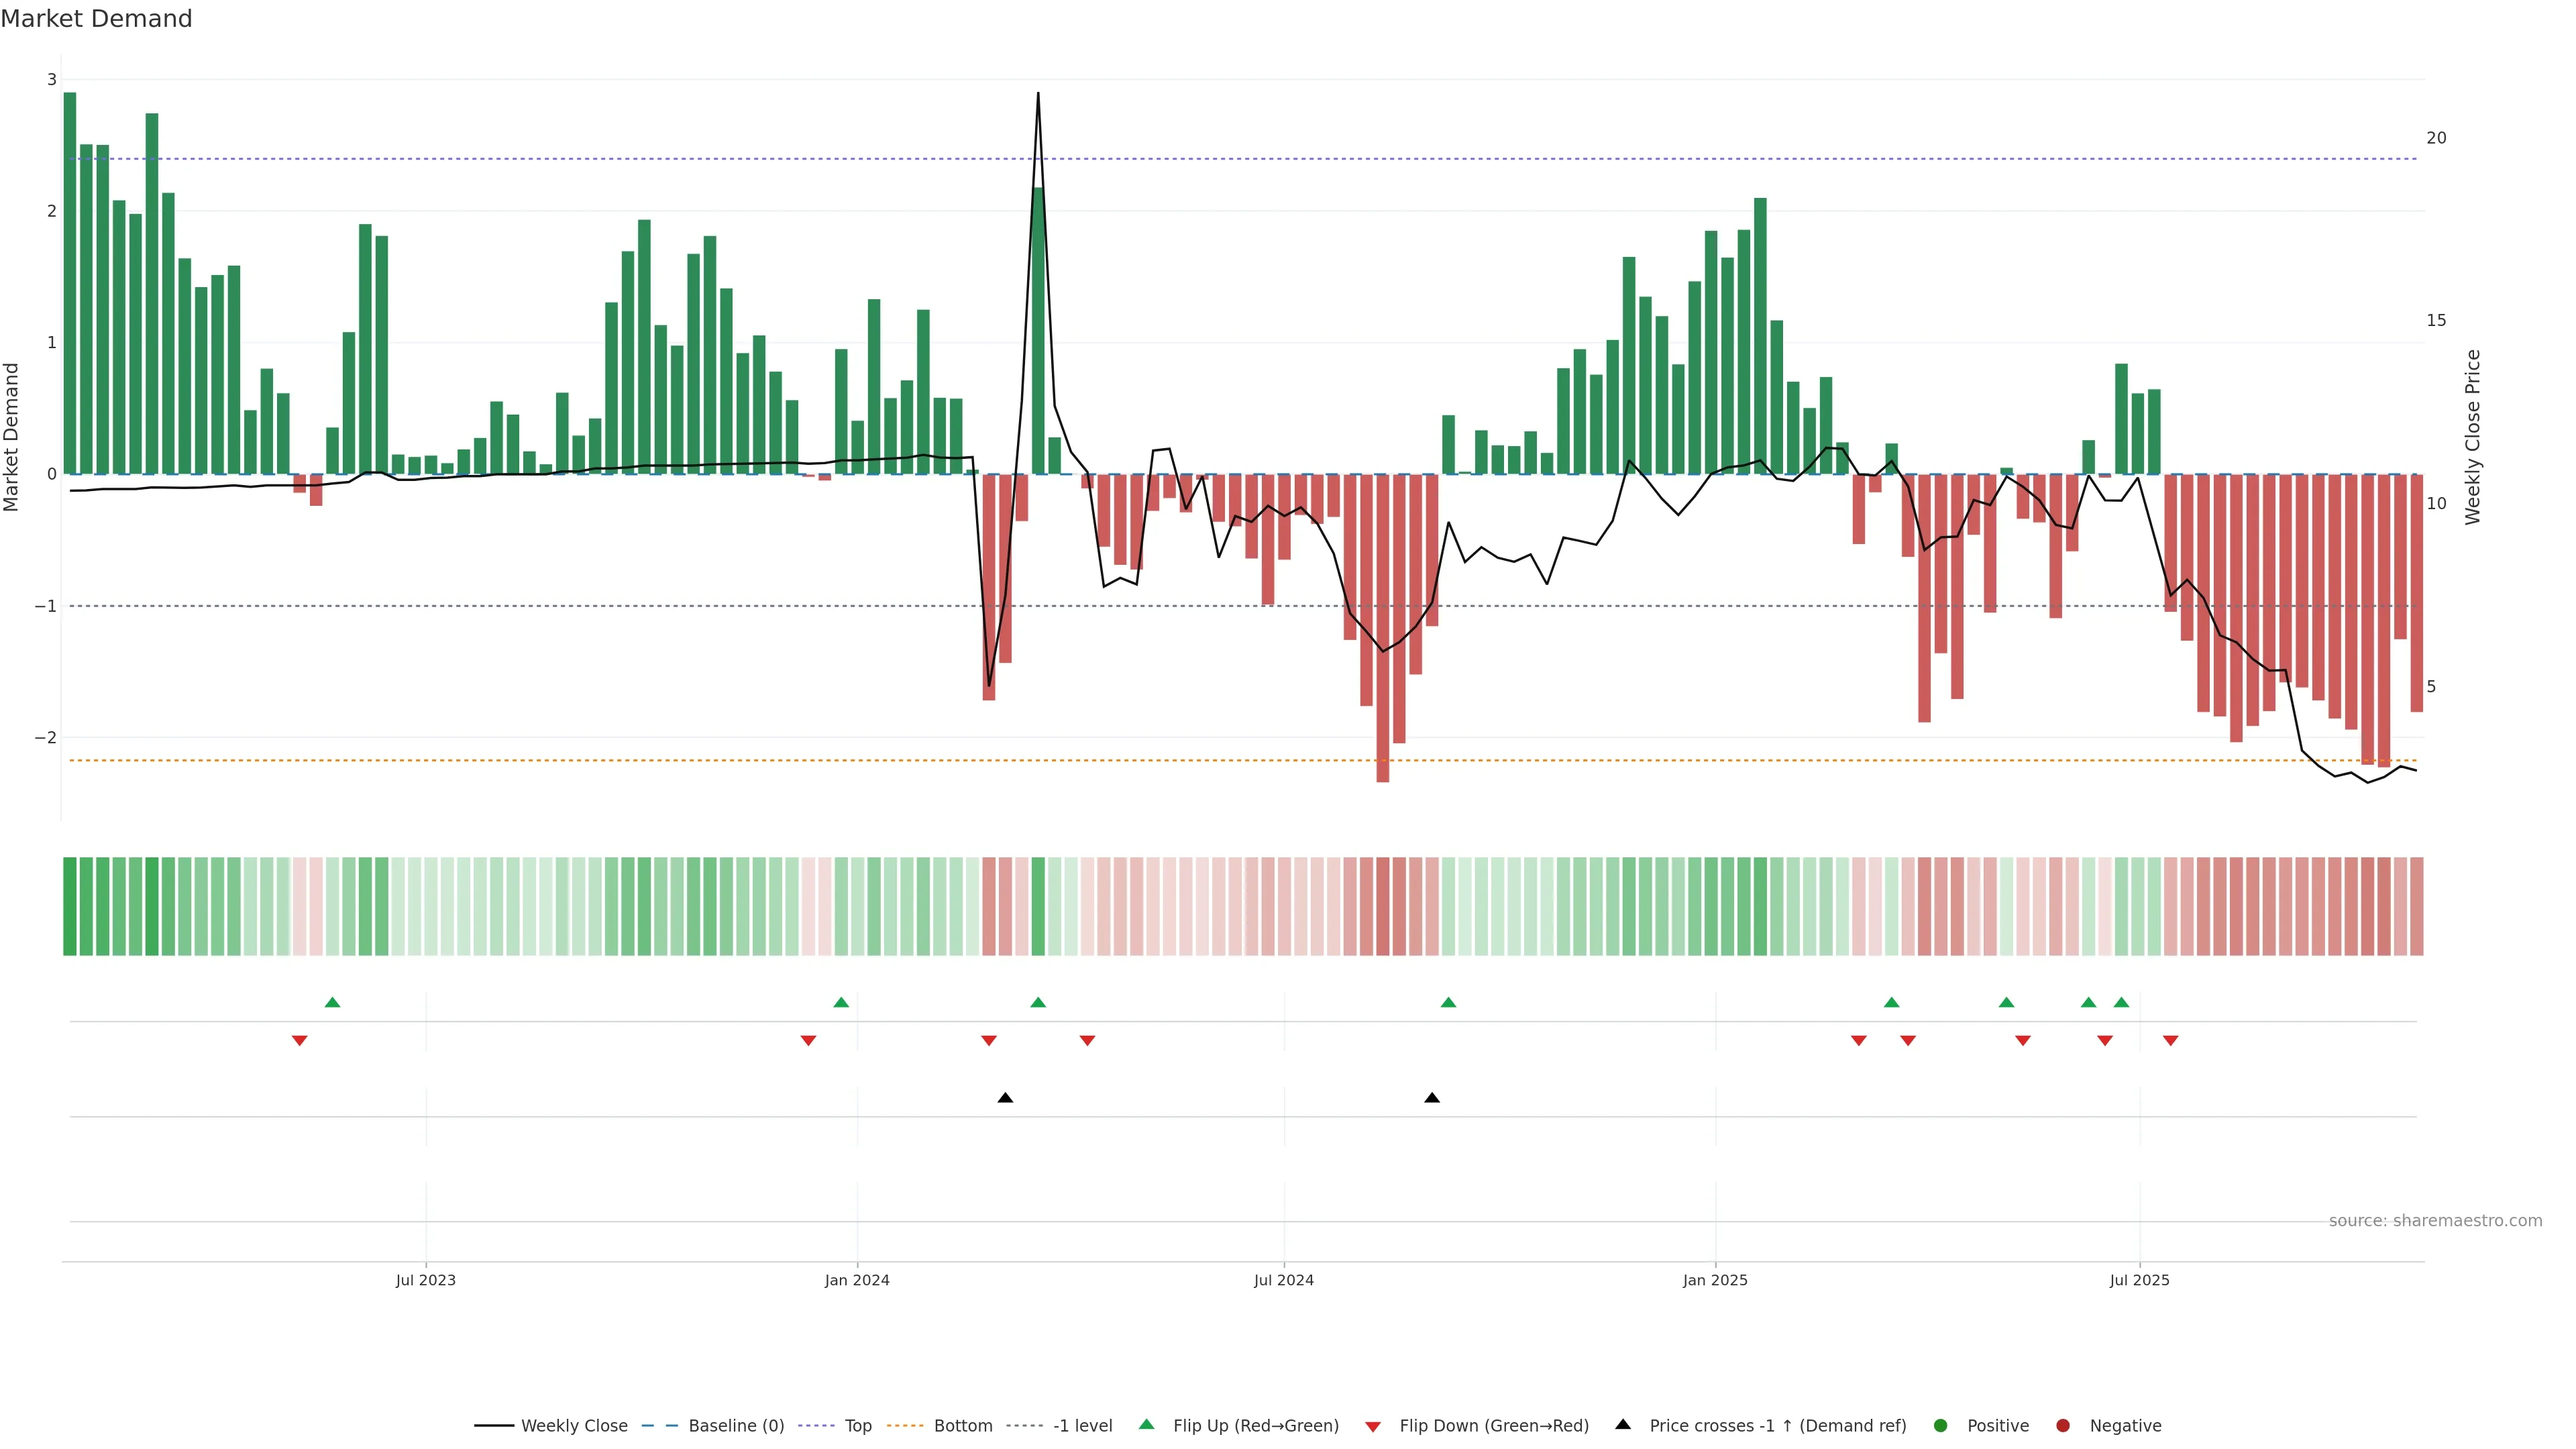2576x1449 pixels.
Task: Click green Flip Up legend triangle
Action: [x=1147, y=1424]
